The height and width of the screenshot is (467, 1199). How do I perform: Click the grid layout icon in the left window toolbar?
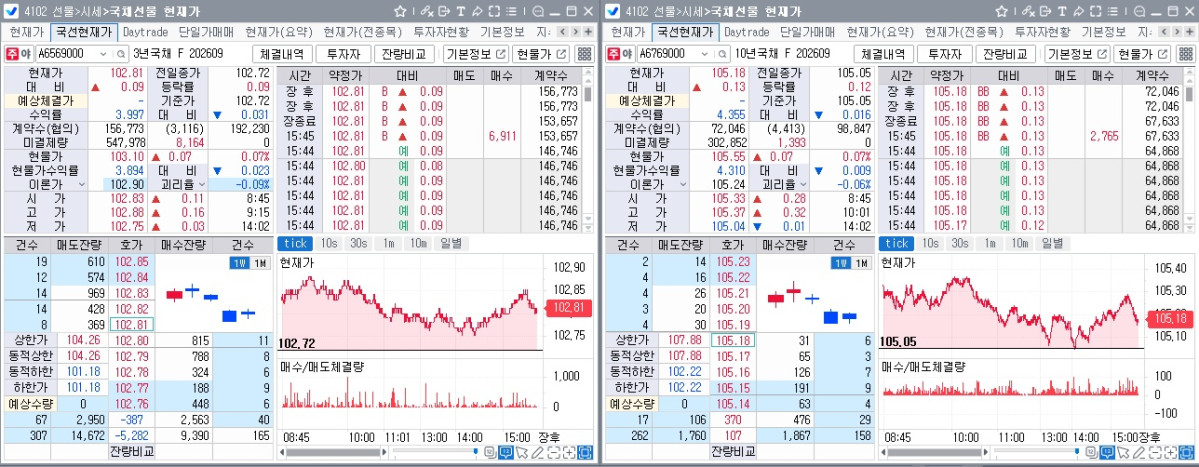(584, 54)
